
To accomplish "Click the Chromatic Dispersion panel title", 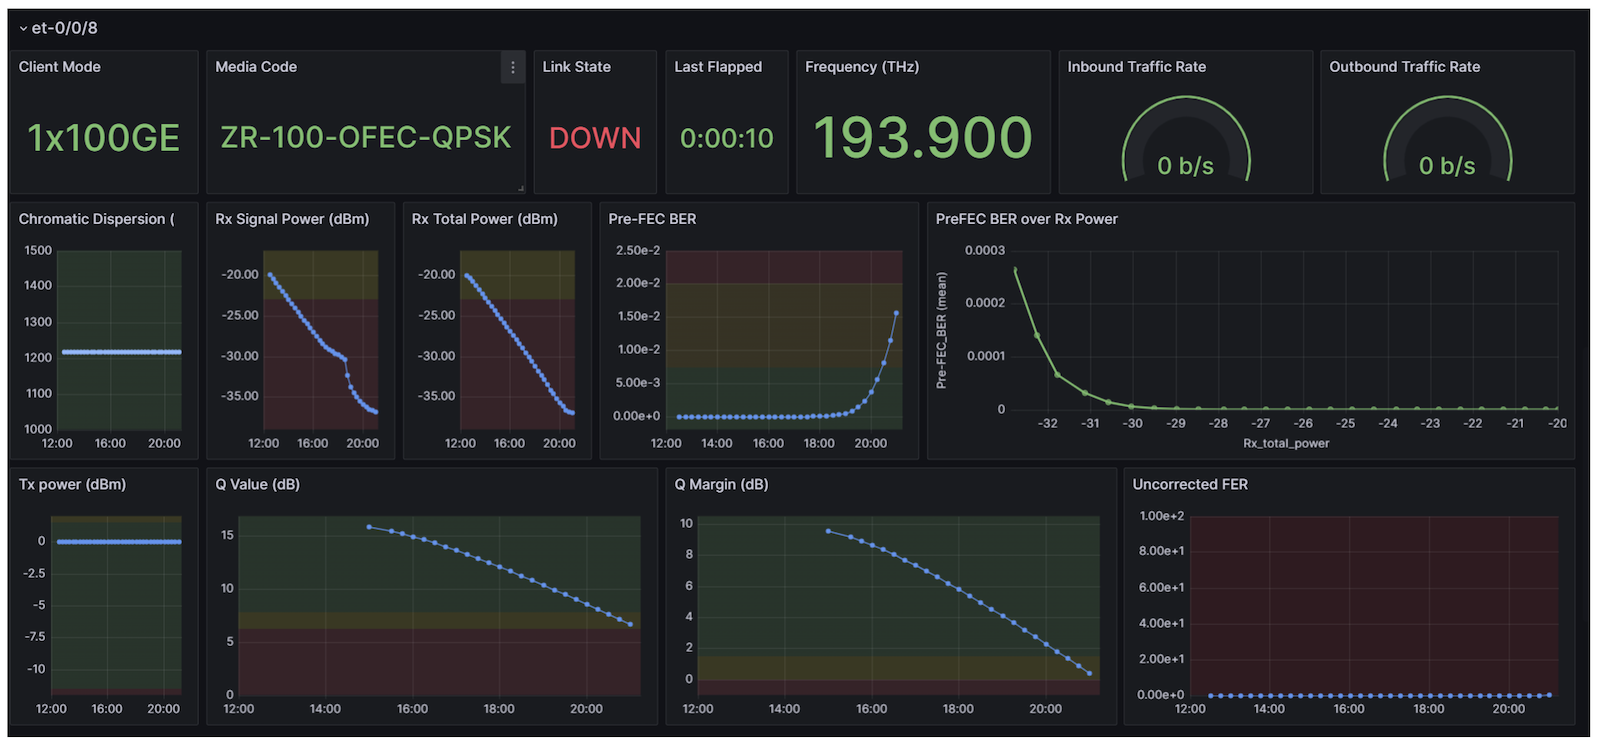I will 97,219.
